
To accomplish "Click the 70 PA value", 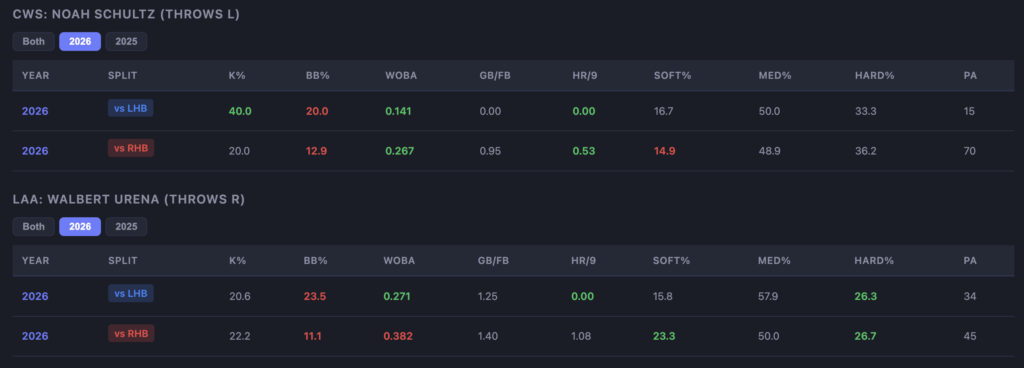I will pyautogui.click(x=969, y=151).
